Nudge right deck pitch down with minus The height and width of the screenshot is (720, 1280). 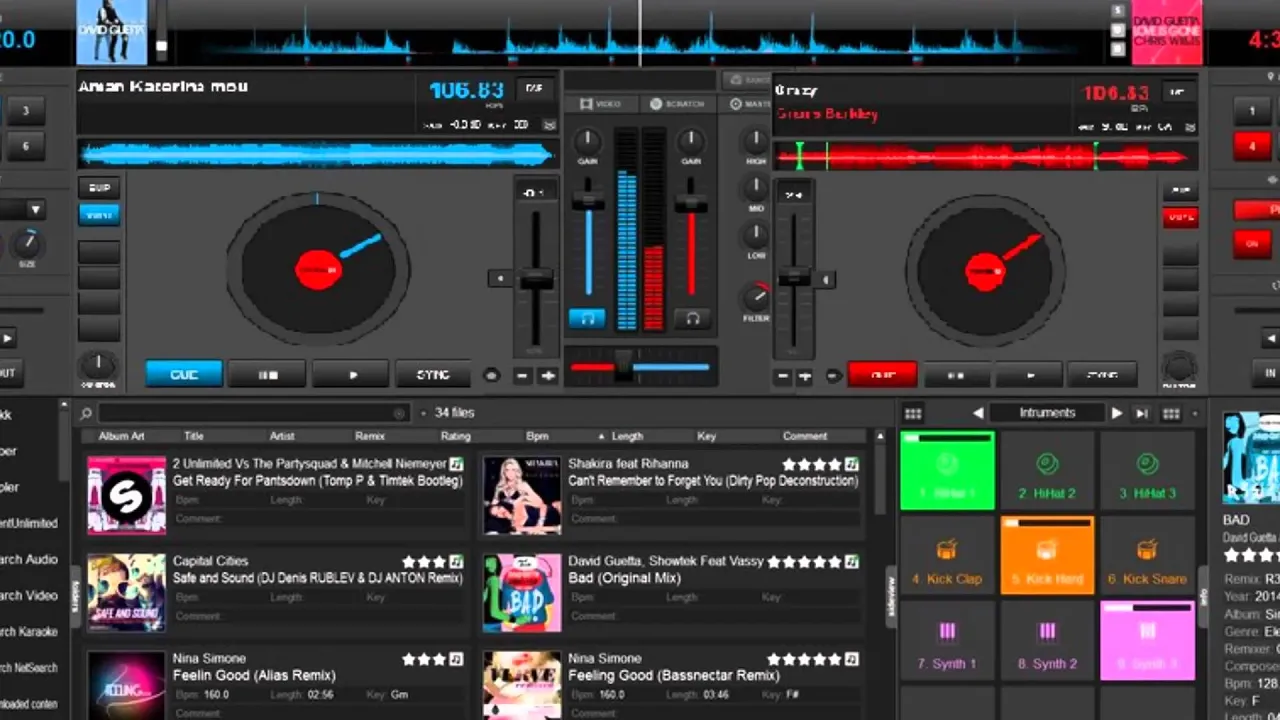(x=782, y=376)
